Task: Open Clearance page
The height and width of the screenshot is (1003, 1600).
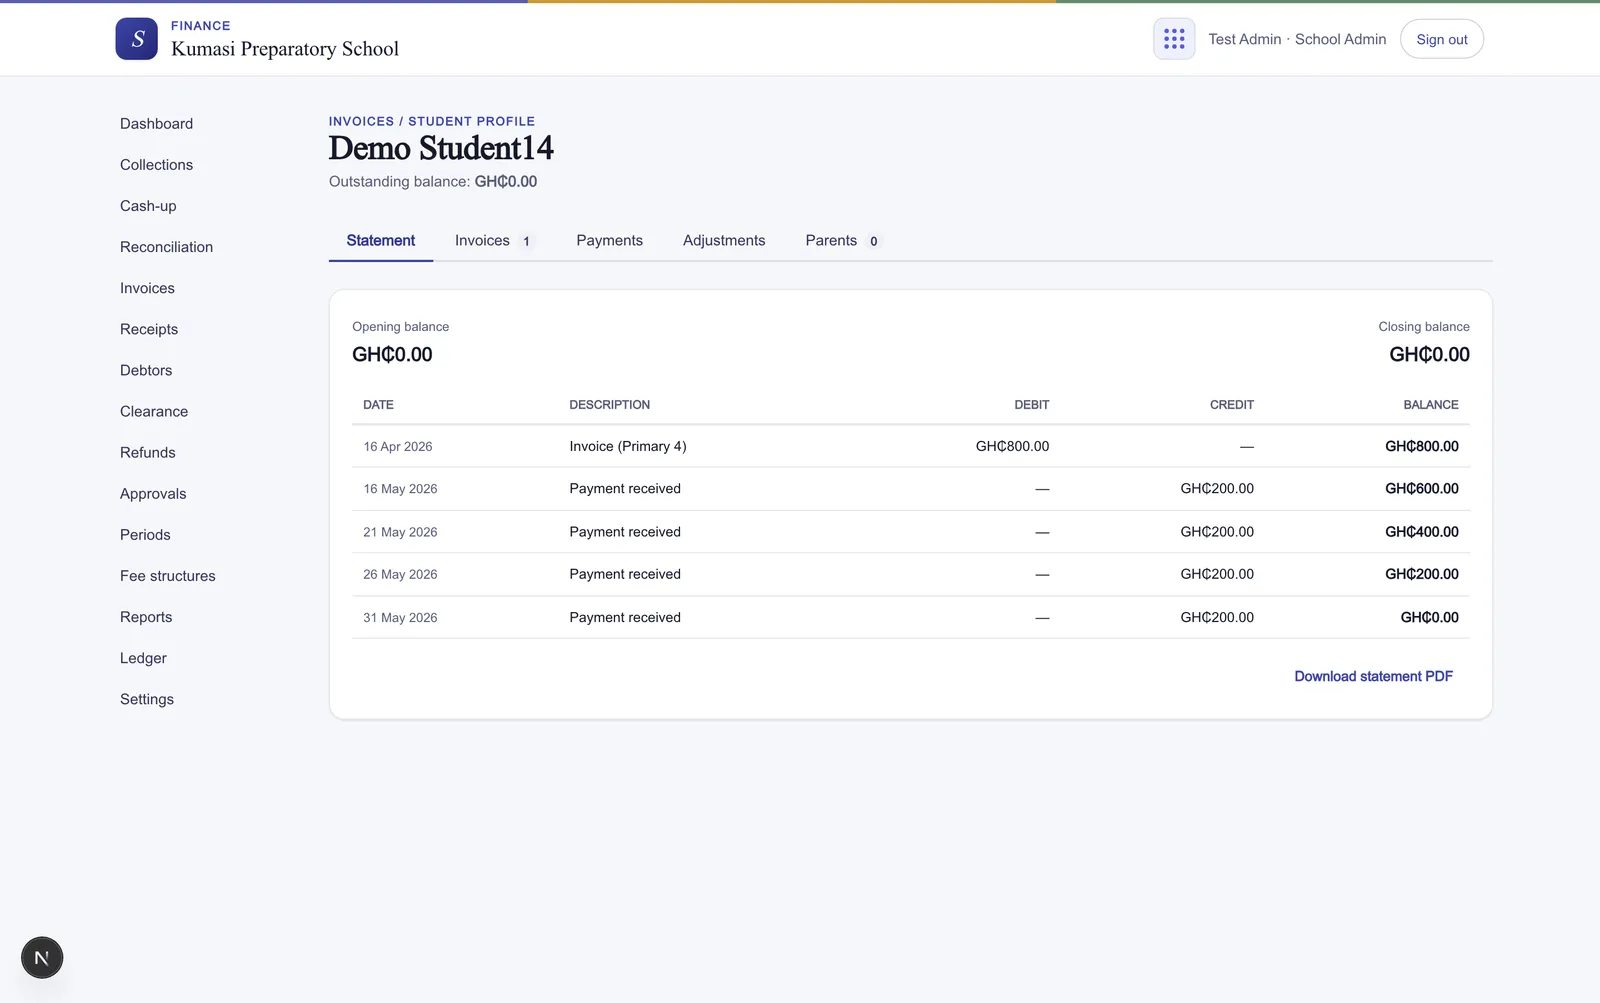Action: (154, 411)
